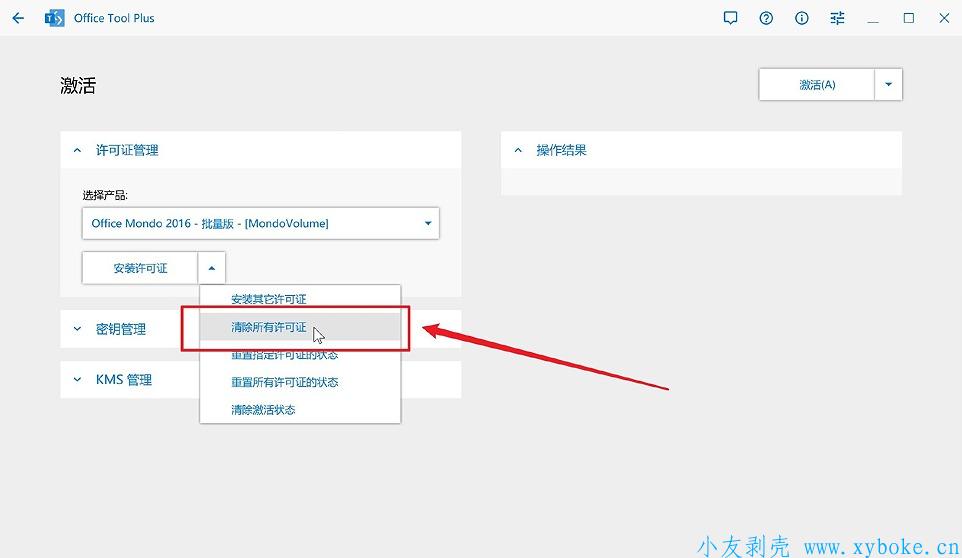Image resolution: width=962 pixels, height=558 pixels.
Task: Open settings via the sliders icon
Action: [x=837, y=18]
